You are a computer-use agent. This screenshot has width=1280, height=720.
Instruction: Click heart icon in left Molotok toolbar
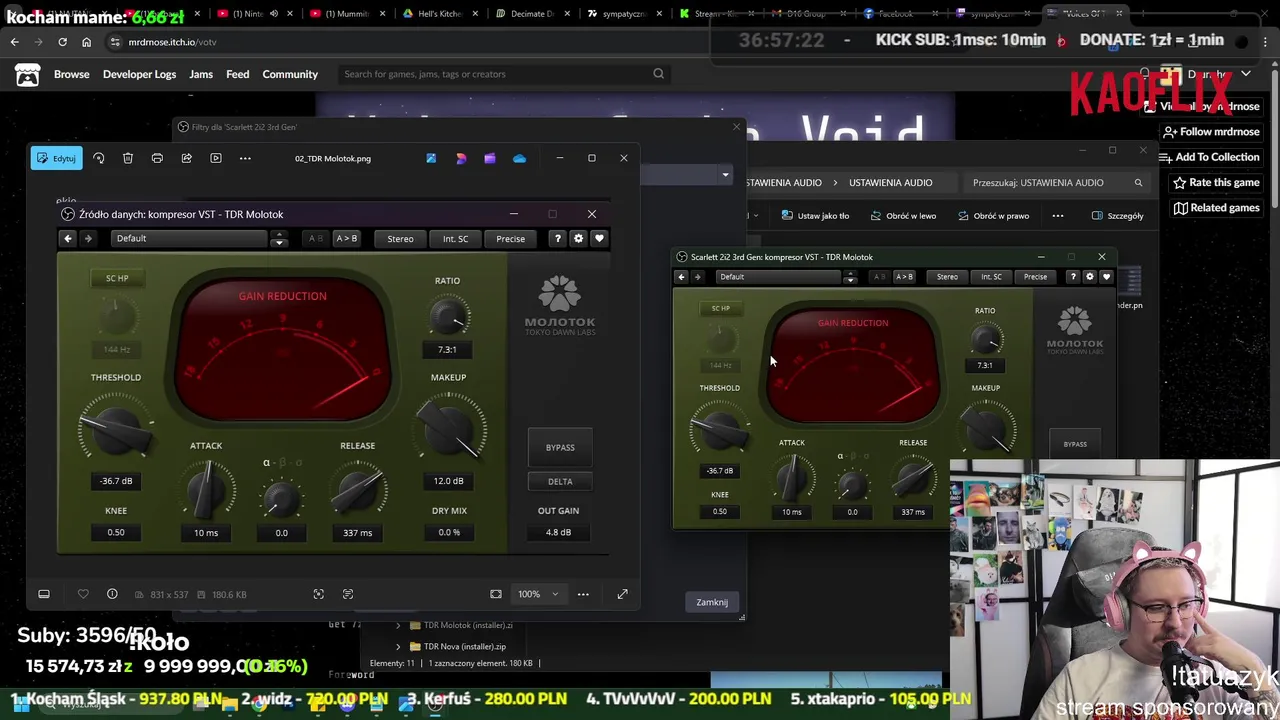click(x=599, y=238)
